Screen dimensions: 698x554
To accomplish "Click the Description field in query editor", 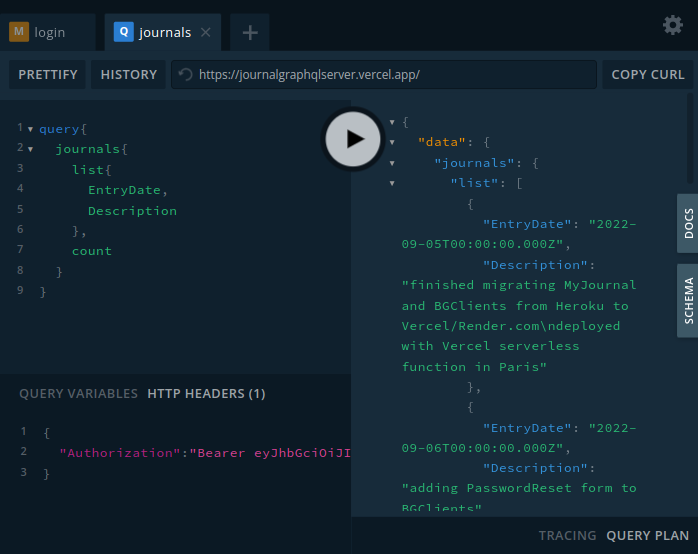I will pos(132,210).
